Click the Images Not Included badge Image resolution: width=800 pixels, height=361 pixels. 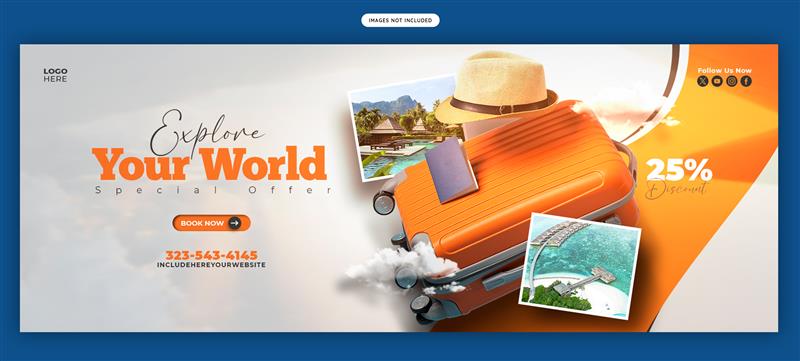[400, 20]
